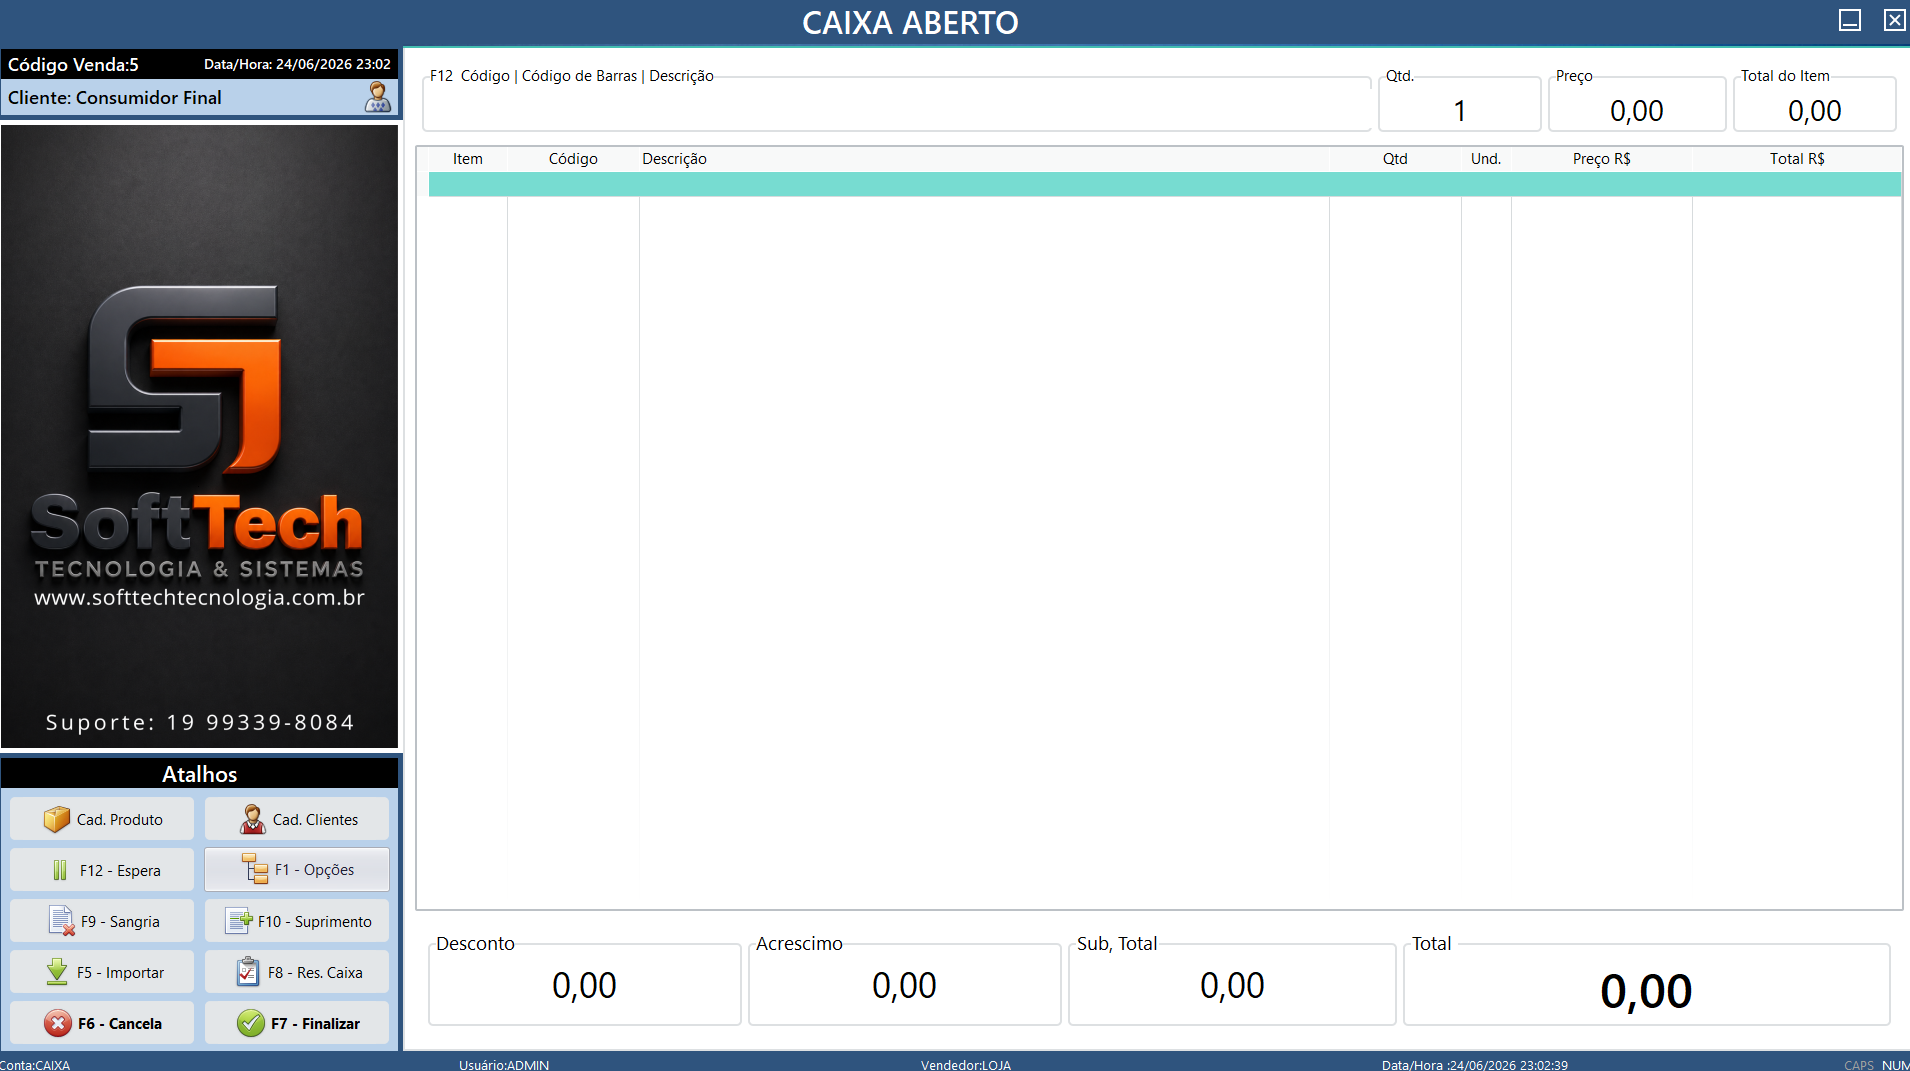
Task: Click the F9 - Sangria document icon
Action: coord(62,921)
